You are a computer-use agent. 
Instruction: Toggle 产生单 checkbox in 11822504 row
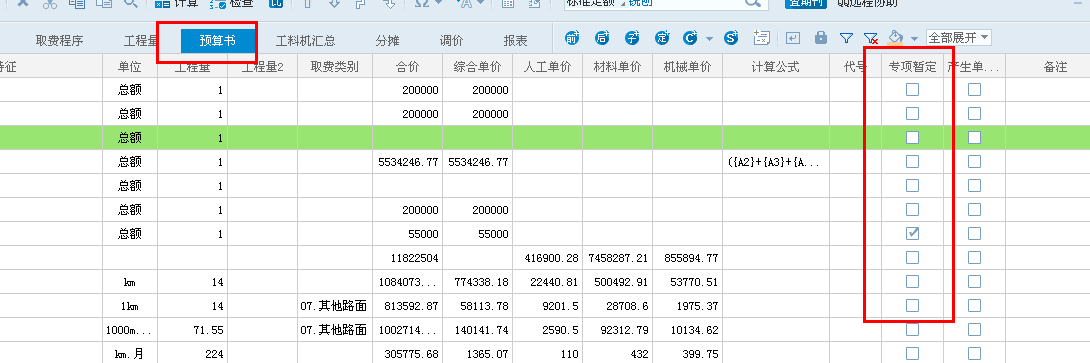click(975, 257)
